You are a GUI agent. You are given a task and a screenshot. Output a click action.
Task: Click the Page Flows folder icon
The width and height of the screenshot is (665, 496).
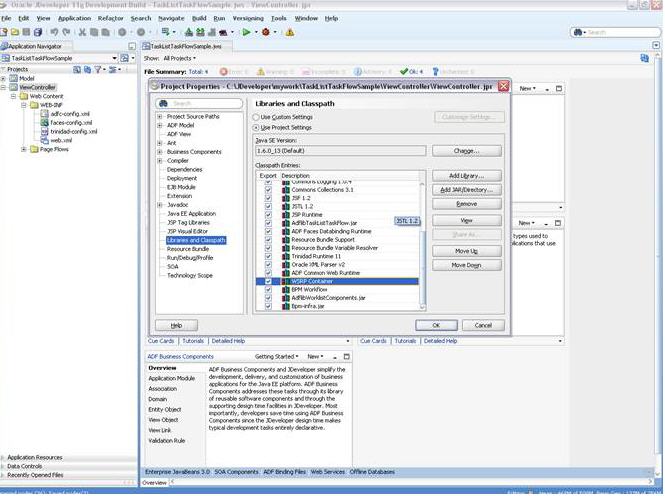34,149
